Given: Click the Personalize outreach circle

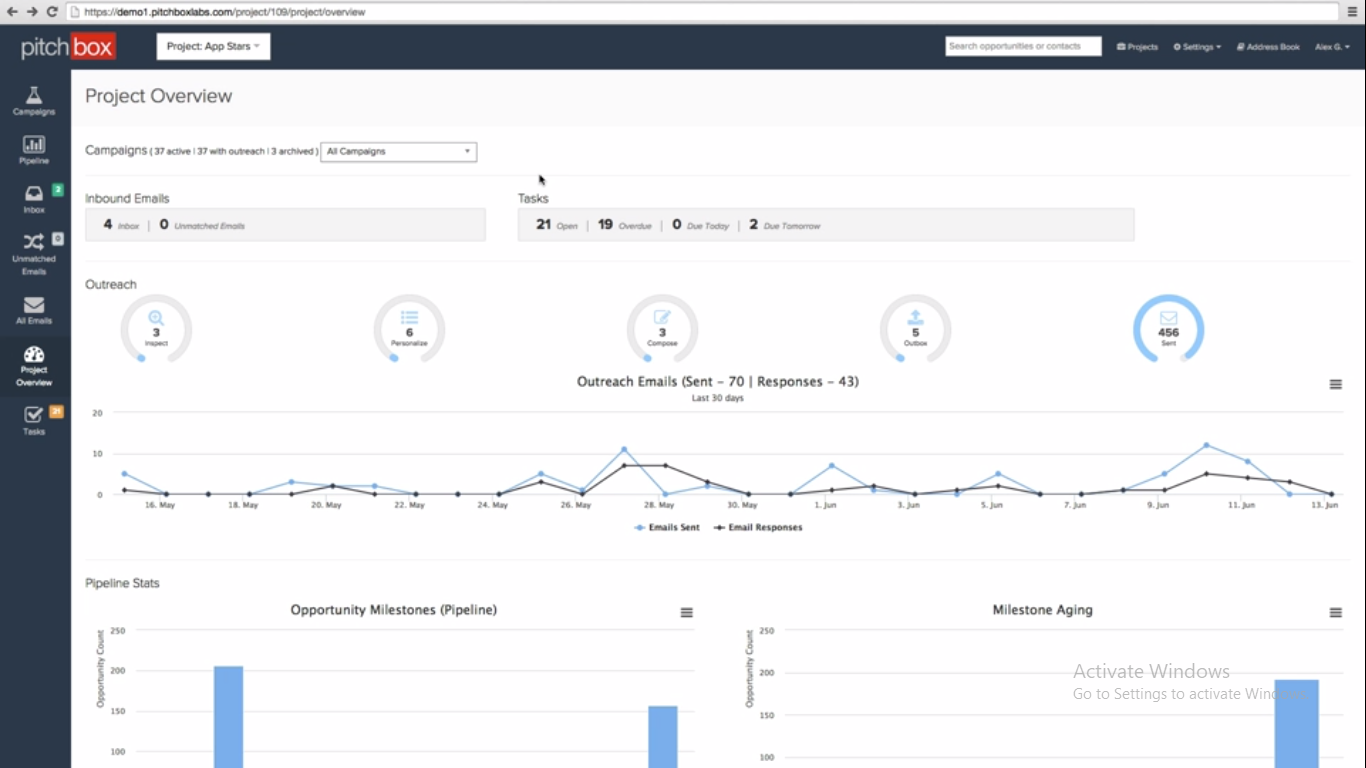Looking at the screenshot, I should pos(409,329).
